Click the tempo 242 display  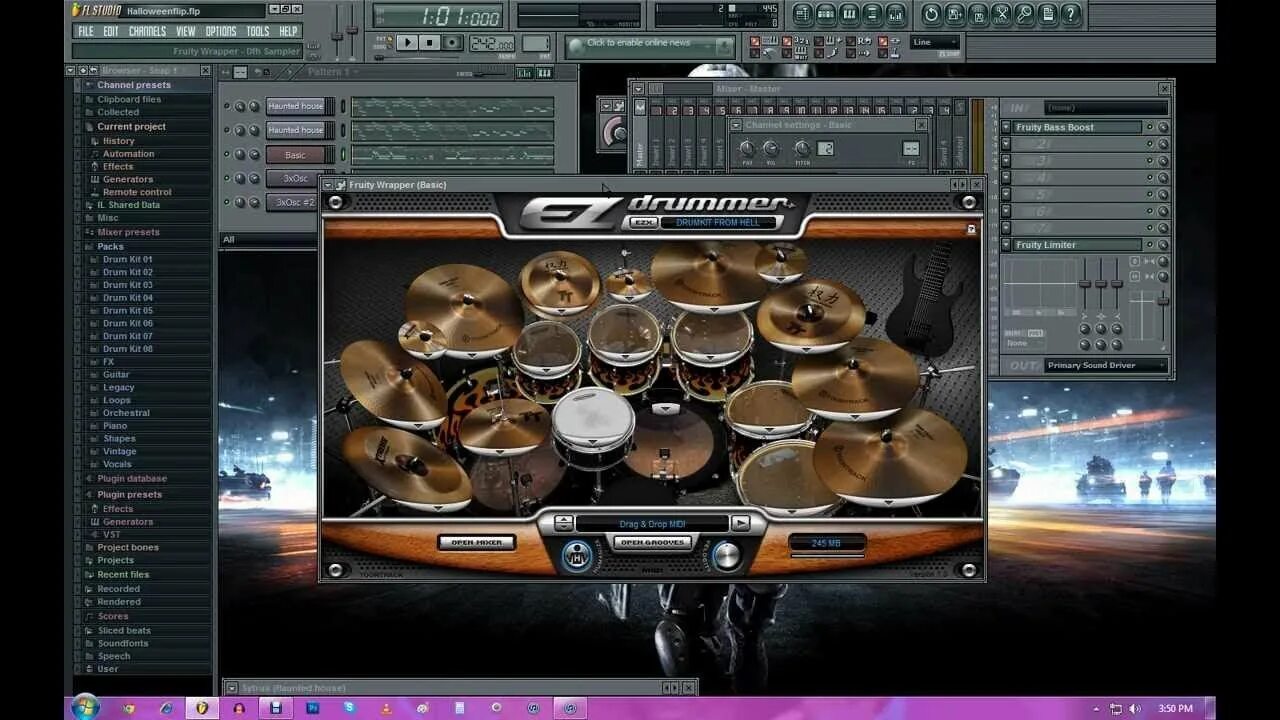(492, 43)
